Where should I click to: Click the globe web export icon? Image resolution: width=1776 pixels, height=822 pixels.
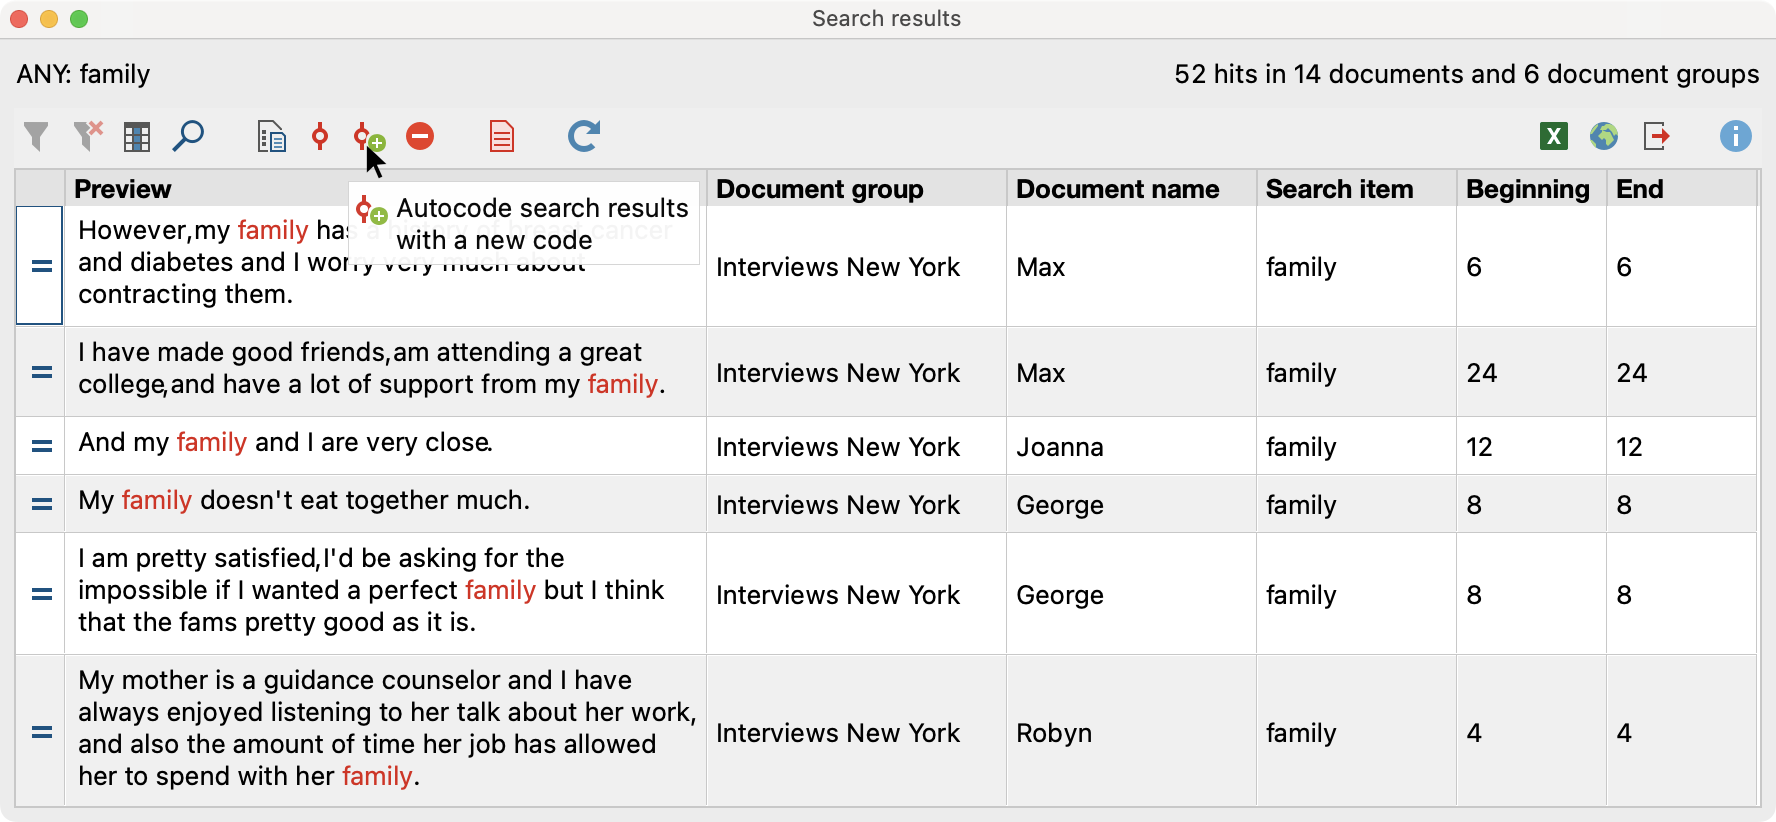click(1604, 136)
